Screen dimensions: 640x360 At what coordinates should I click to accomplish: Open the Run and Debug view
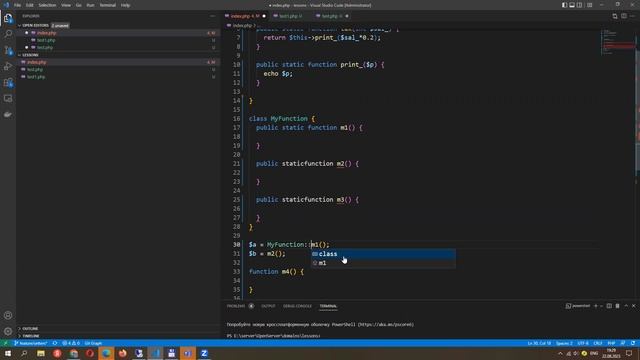click(x=8, y=66)
